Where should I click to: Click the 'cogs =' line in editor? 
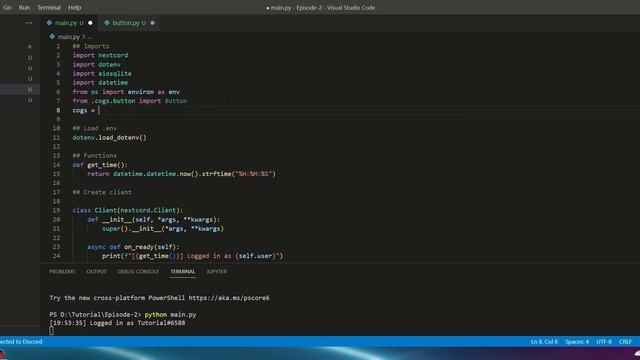pyautogui.click(x=84, y=110)
